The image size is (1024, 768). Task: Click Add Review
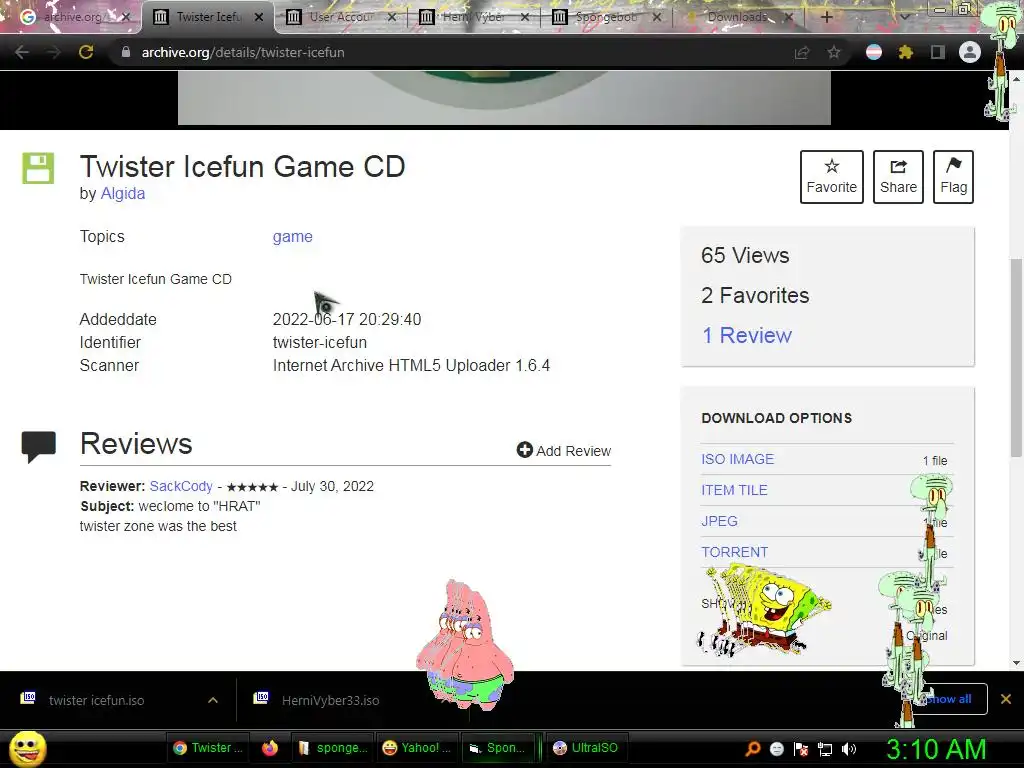pos(564,451)
